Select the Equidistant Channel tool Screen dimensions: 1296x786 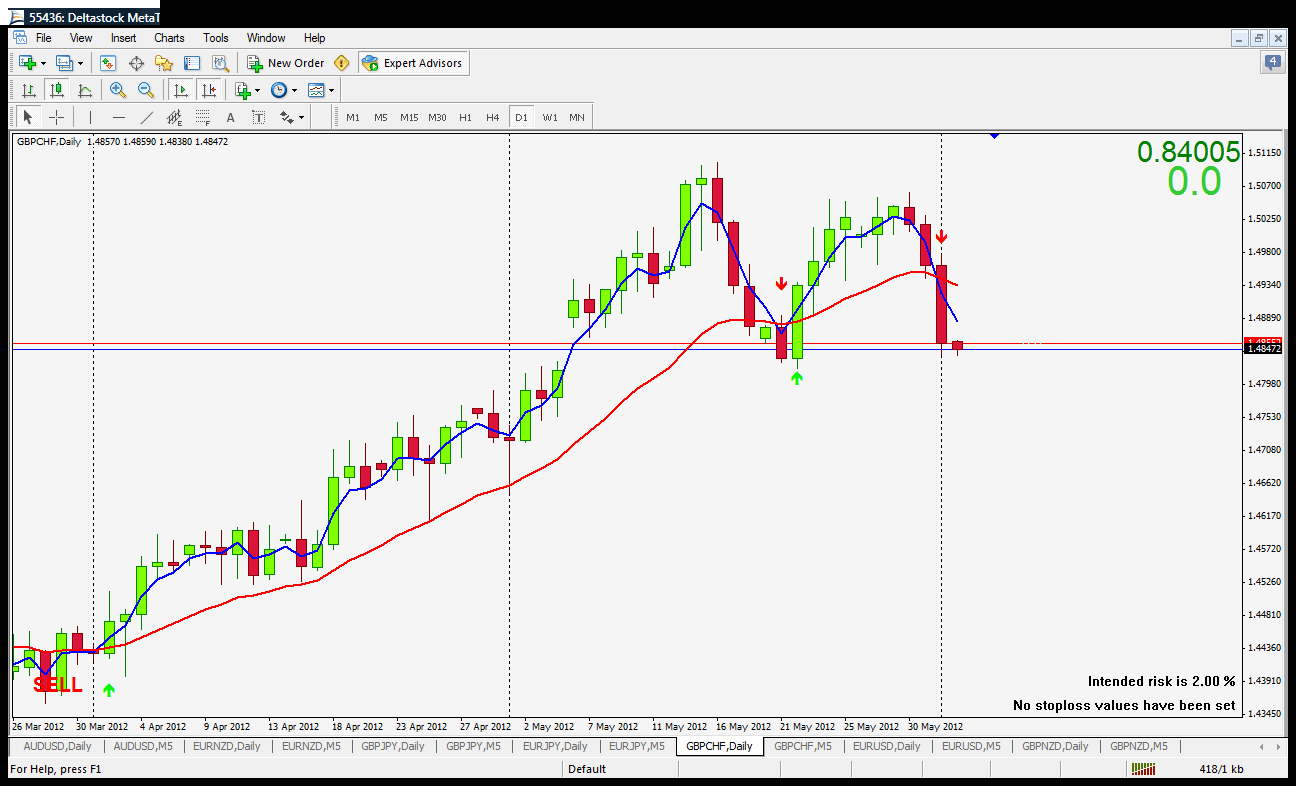click(174, 117)
